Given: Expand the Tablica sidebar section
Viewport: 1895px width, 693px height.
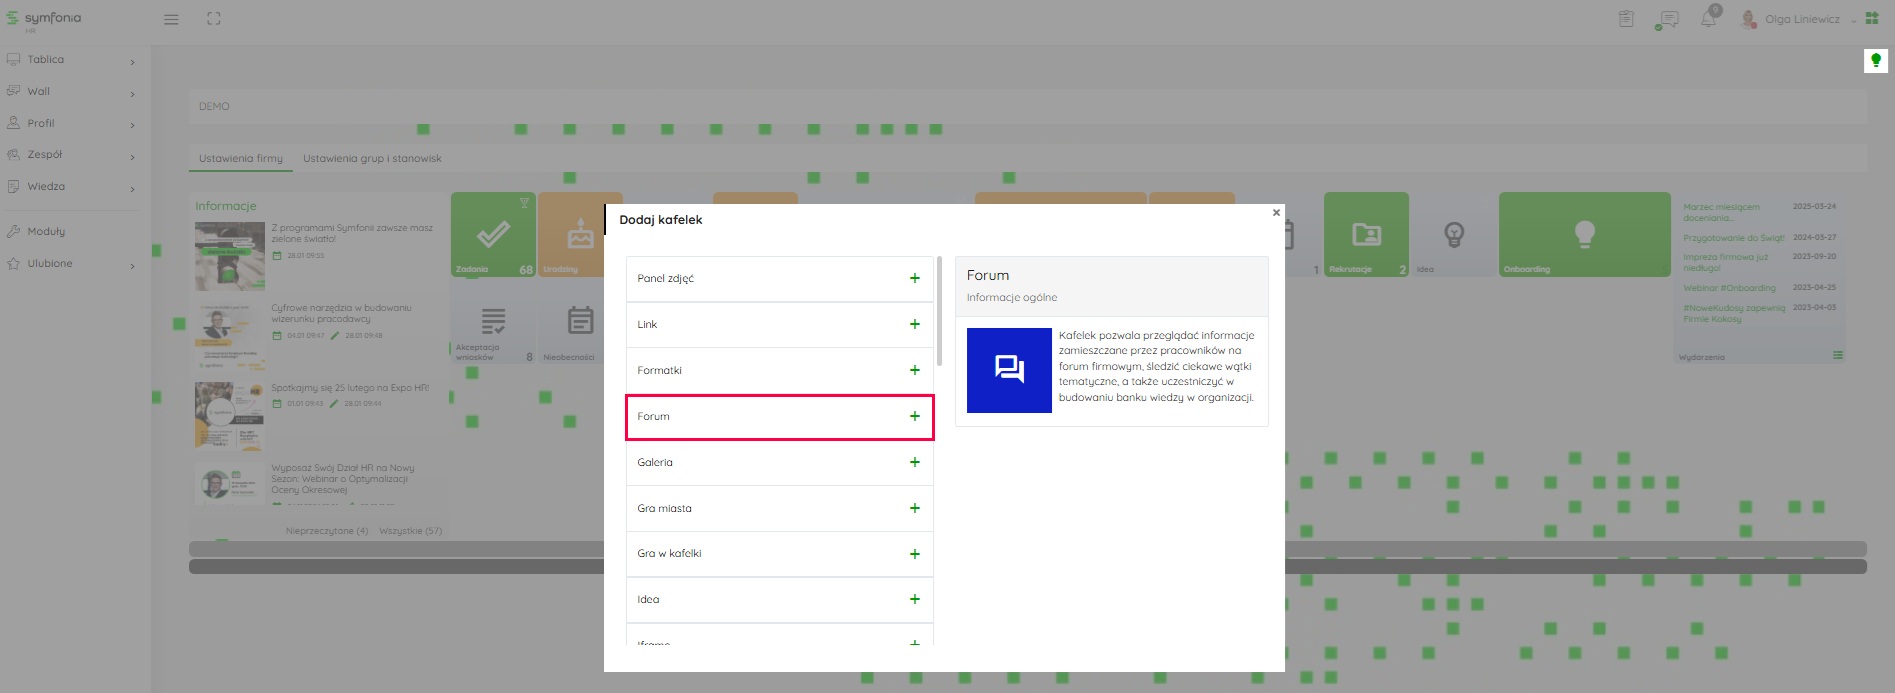Looking at the screenshot, I should click(x=70, y=60).
